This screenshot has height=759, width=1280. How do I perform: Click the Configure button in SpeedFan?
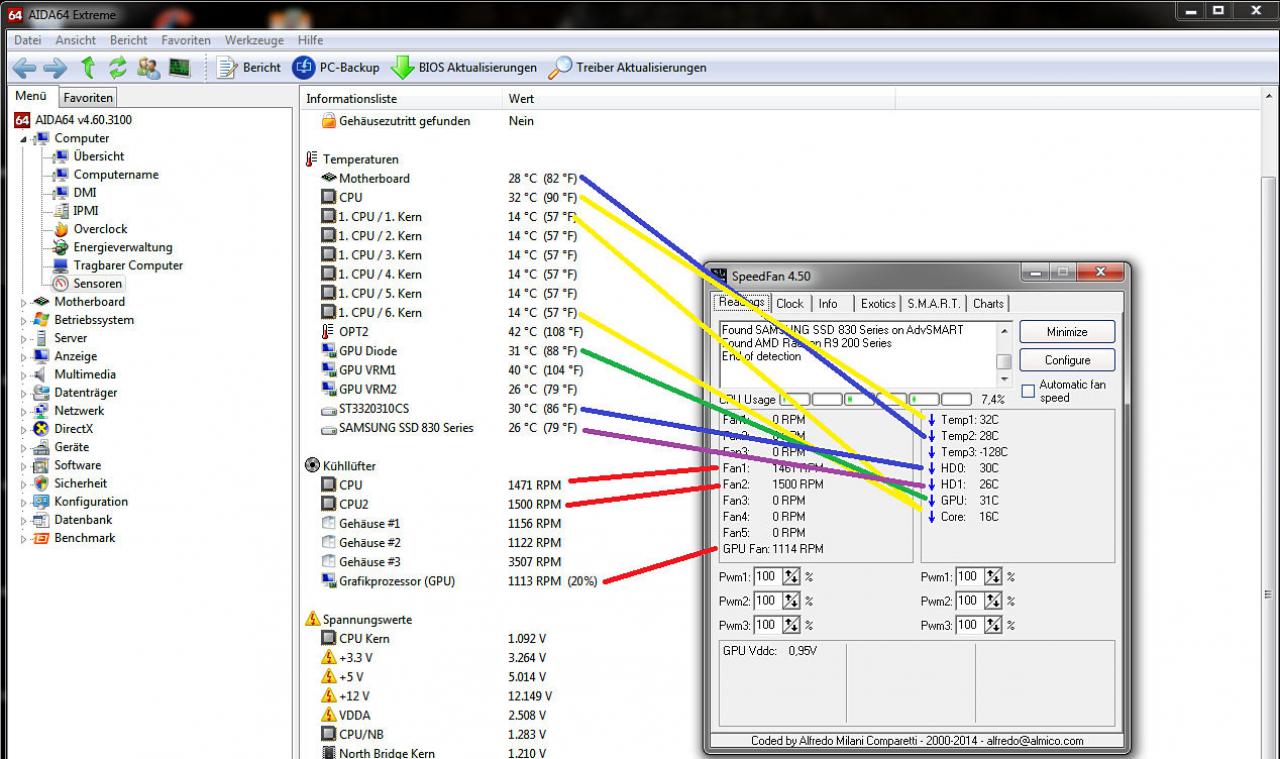pos(1067,360)
